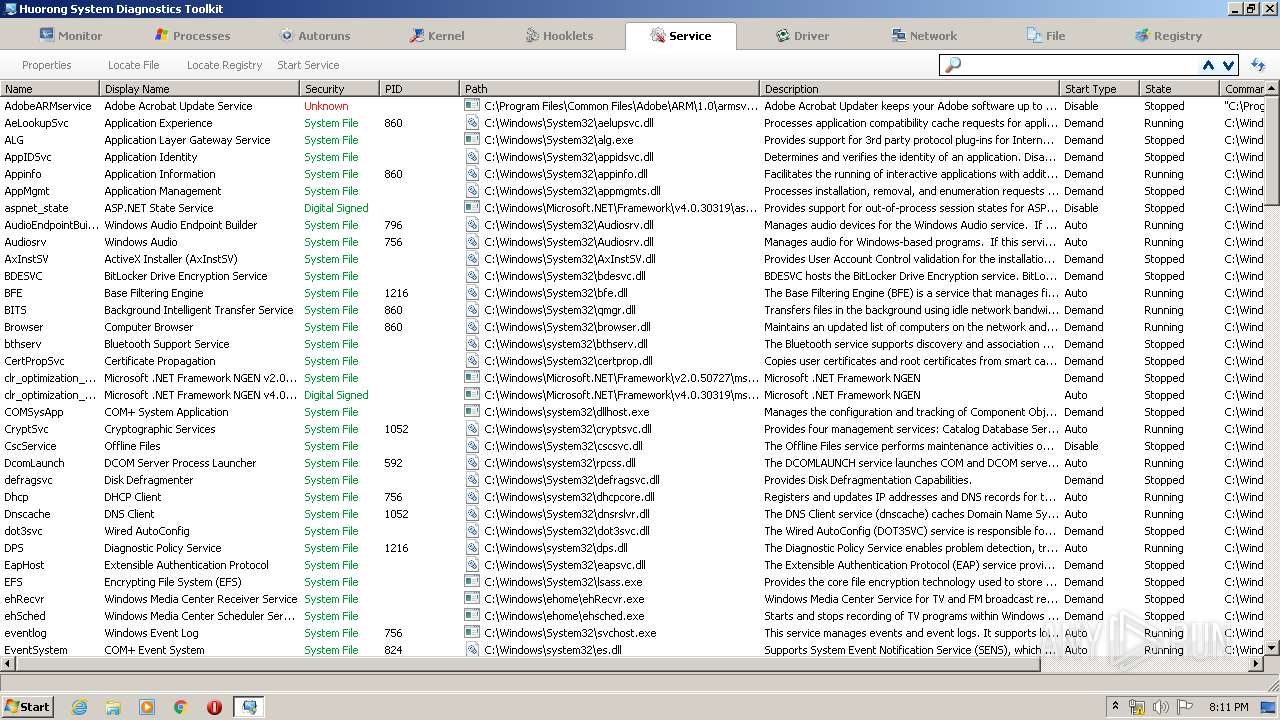This screenshot has height=720, width=1280.
Task: Click the armsvc file icon in Path
Action: (x=472, y=106)
